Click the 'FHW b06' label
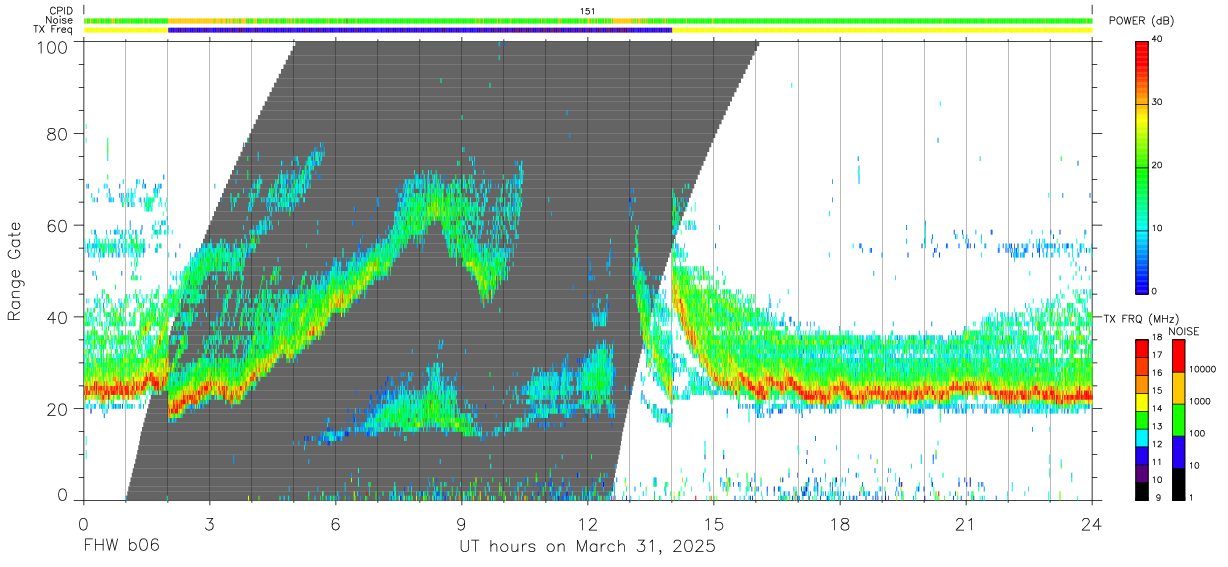 pyautogui.click(x=121, y=546)
